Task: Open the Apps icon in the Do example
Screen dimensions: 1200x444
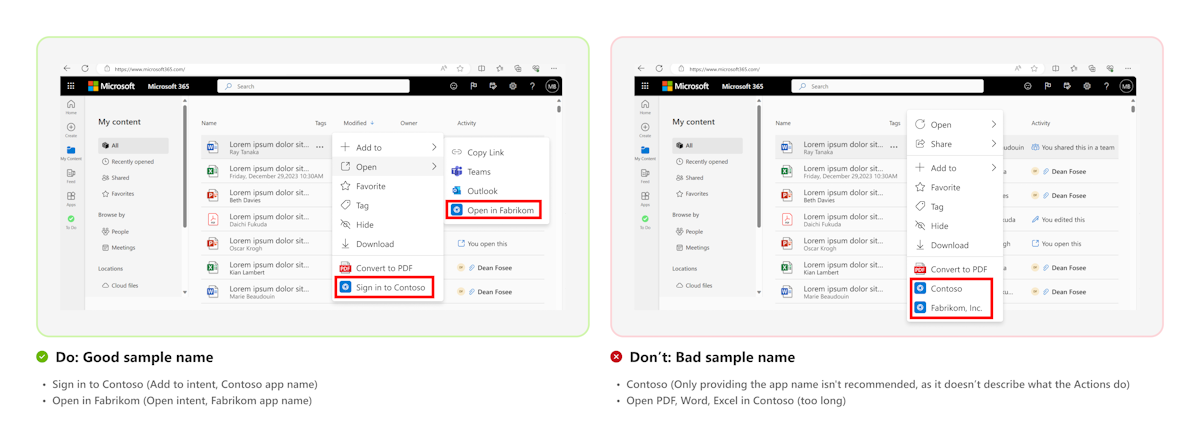Action: coord(71,198)
